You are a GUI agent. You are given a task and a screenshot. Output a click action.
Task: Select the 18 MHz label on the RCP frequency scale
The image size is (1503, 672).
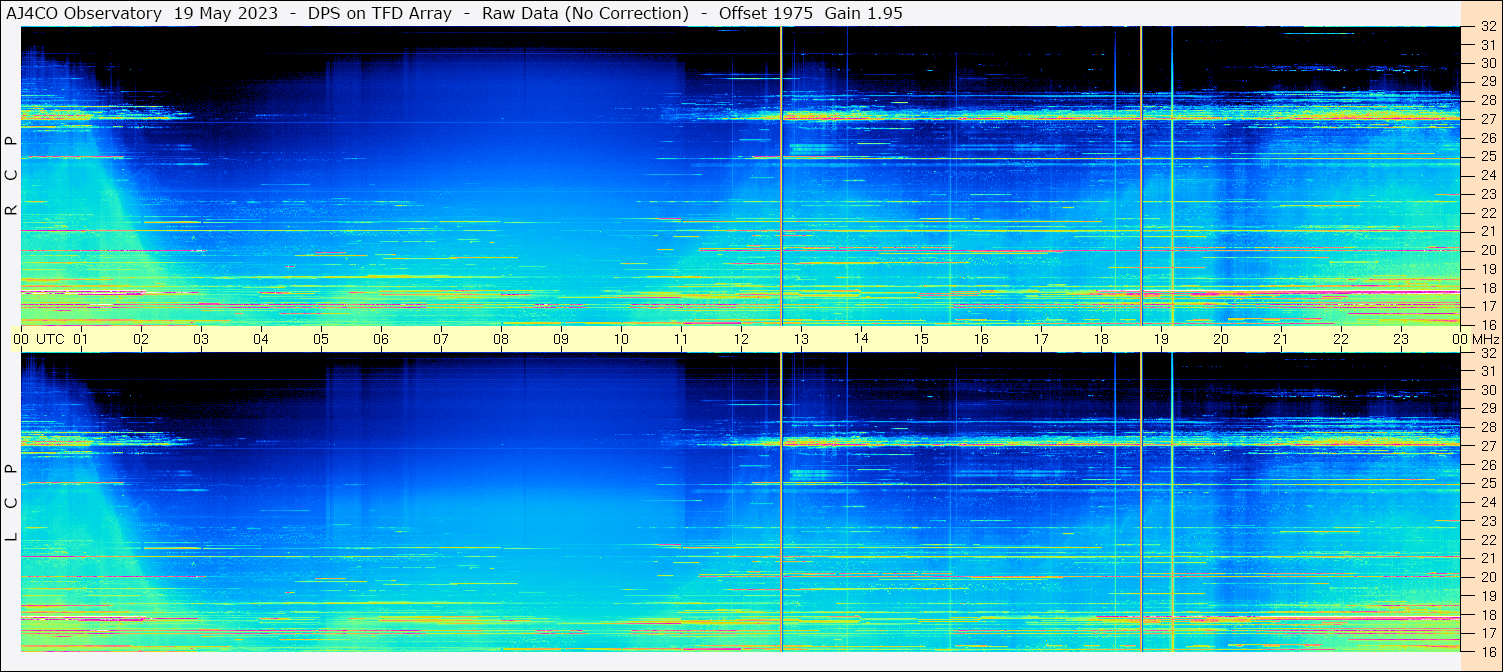point(1488,287)
